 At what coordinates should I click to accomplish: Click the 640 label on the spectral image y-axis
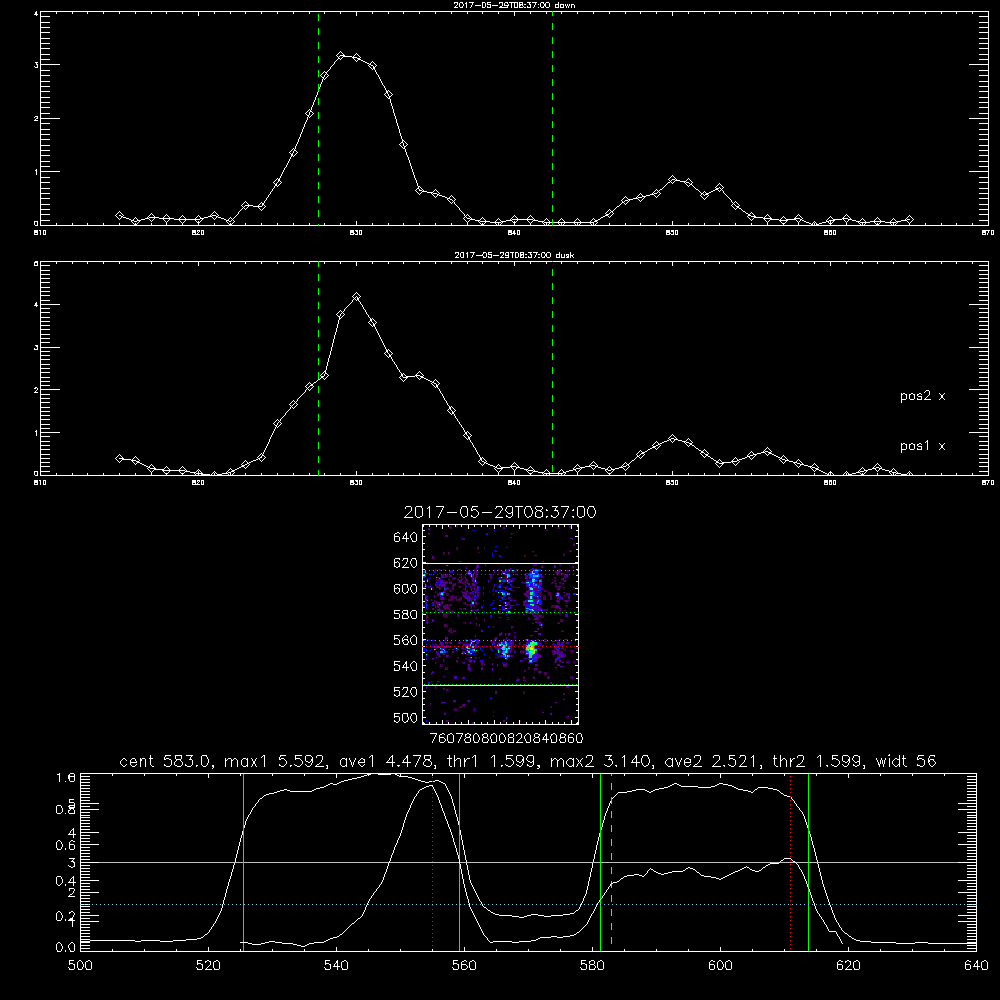tap(405, 538)
